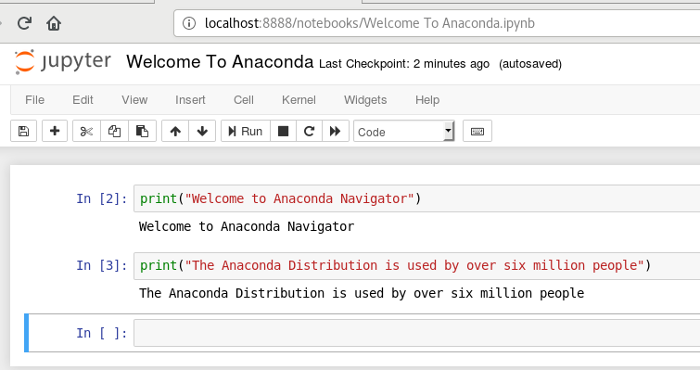Rename the notebook title Welcome To Anaconda
700x370 pixels.
coord(220,62)
